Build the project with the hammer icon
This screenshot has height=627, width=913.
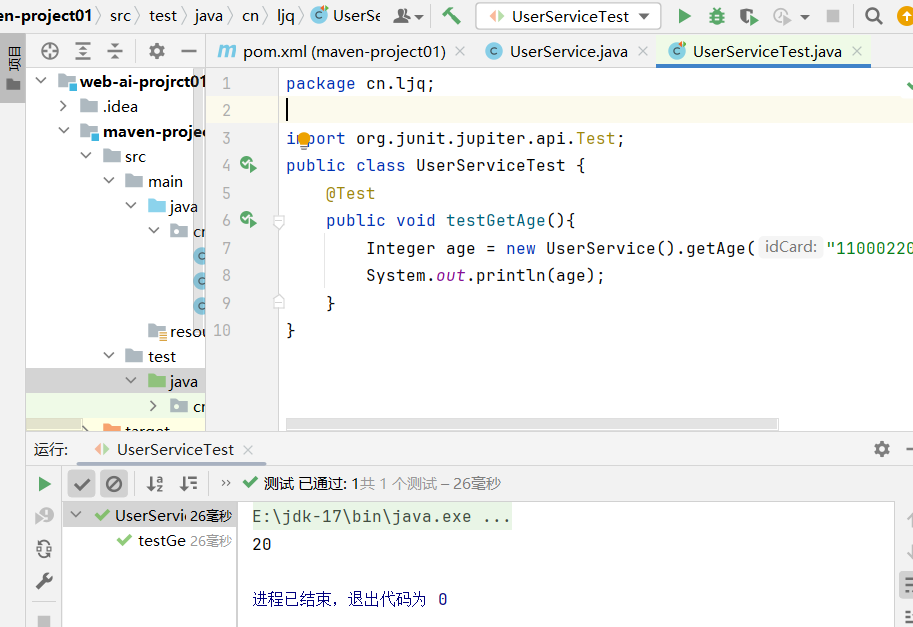pyautogui.click(x=451, y=16)
